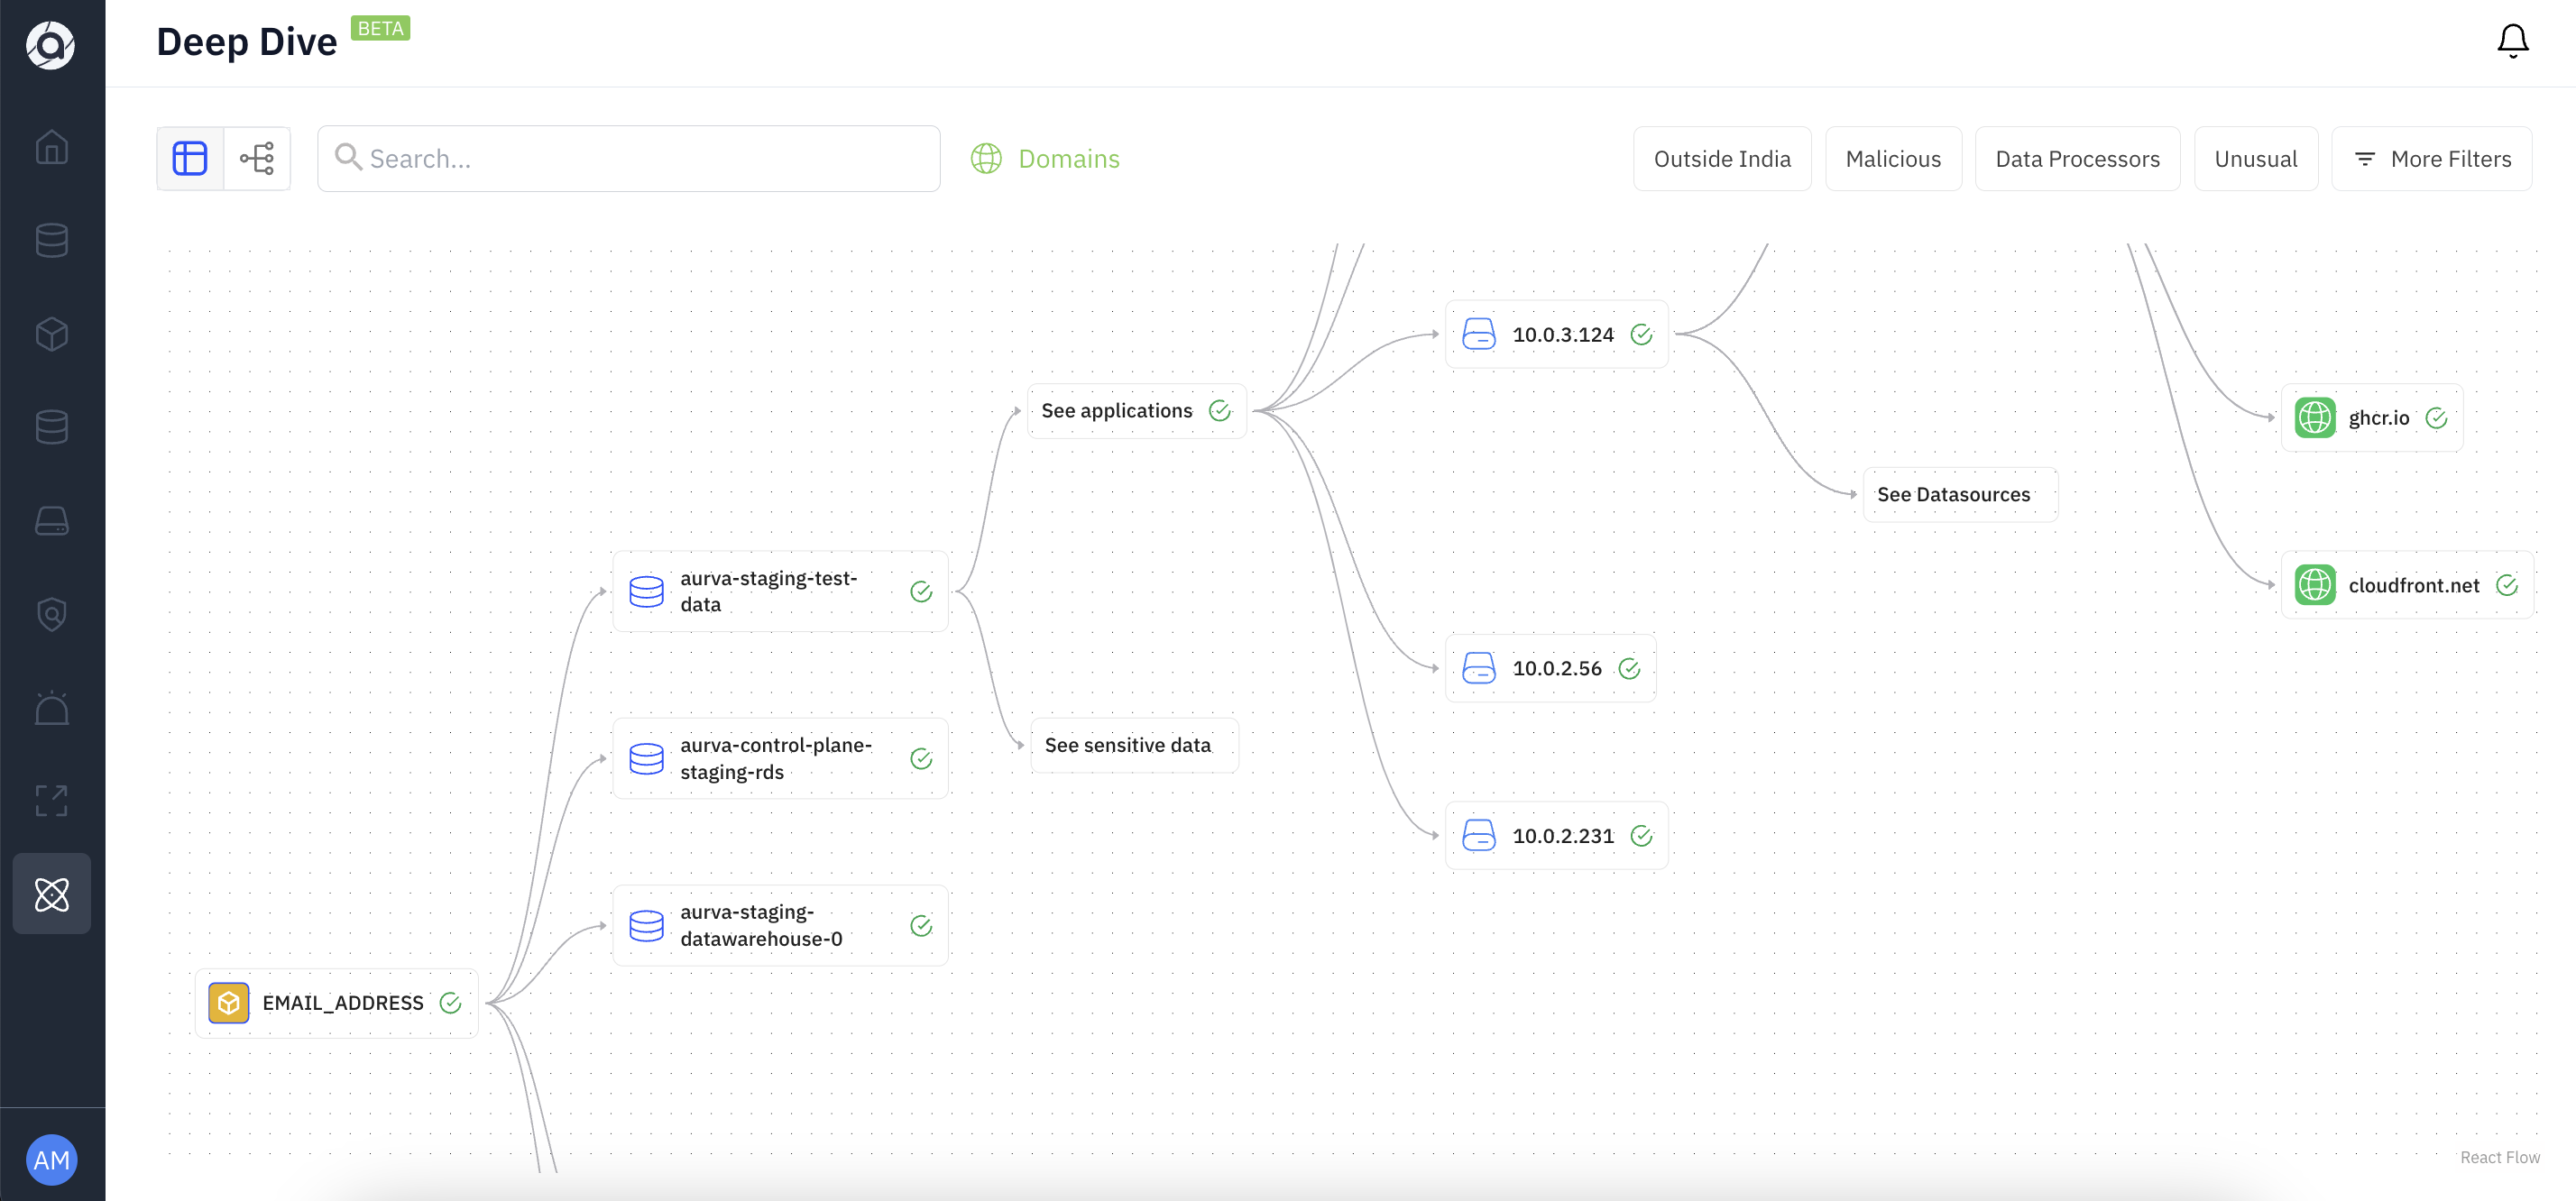Image resolution: width=2576 pixels, height=1201 pixels.
Task: Click inside the Search field
Action: point(628,158)
